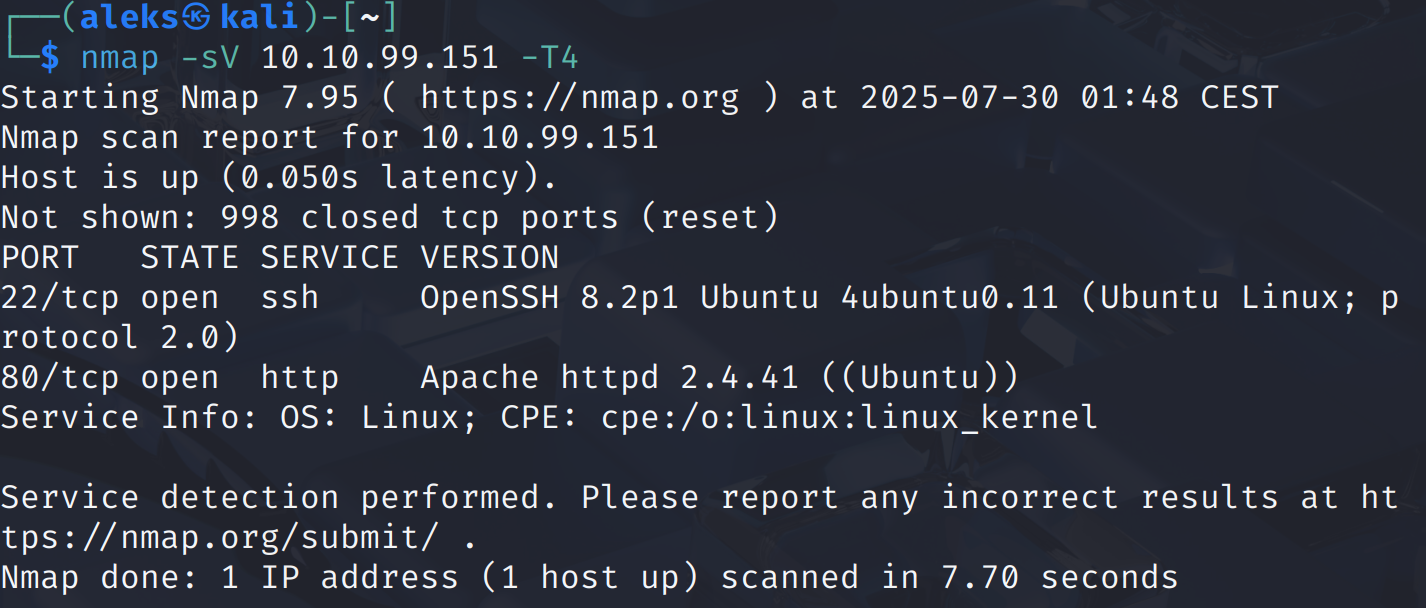Click the 22/tcp port entry
This screenshot has width=1426, height=608.
point(60,298)
